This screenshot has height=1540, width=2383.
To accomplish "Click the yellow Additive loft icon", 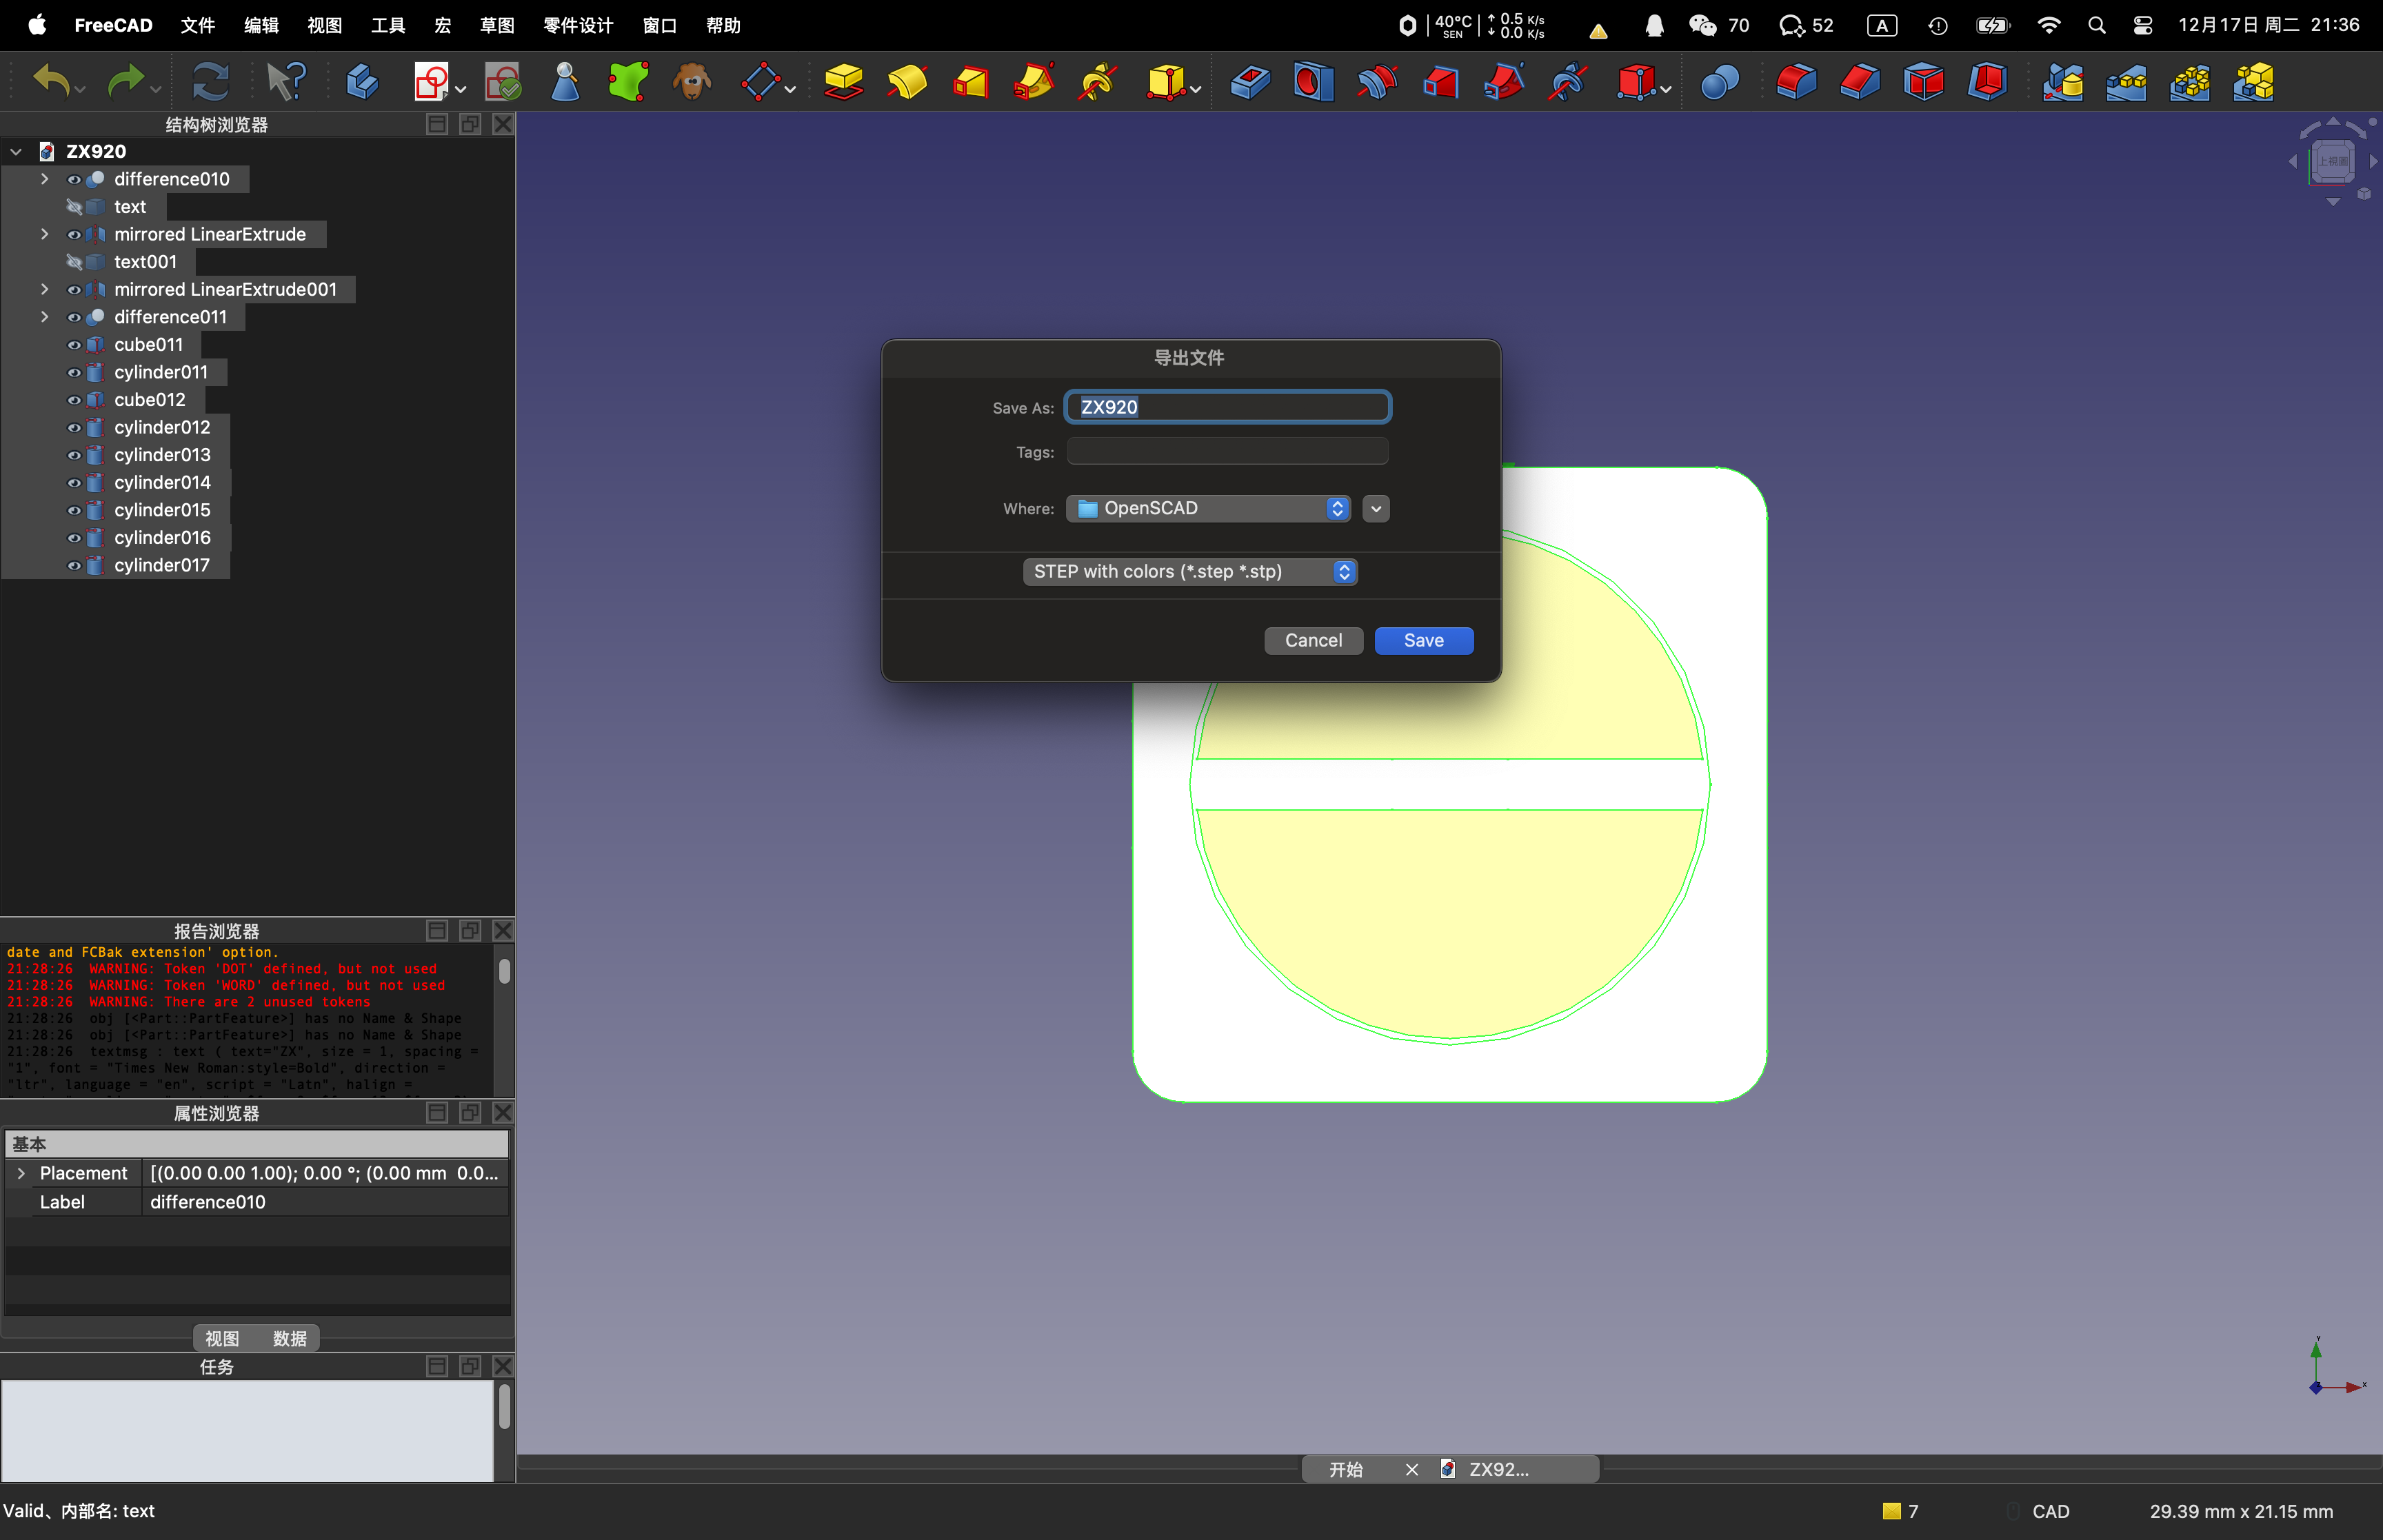I will click(971, 82).
